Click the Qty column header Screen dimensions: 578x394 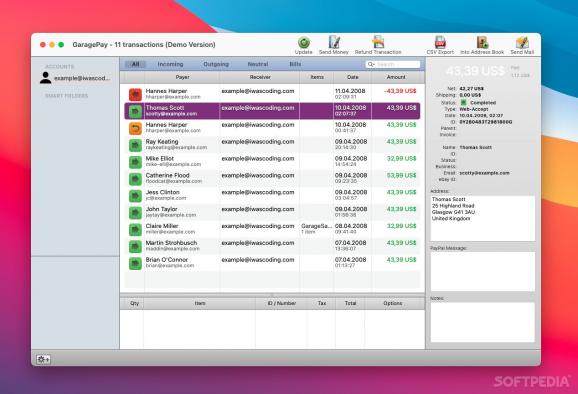coord(135,303)
